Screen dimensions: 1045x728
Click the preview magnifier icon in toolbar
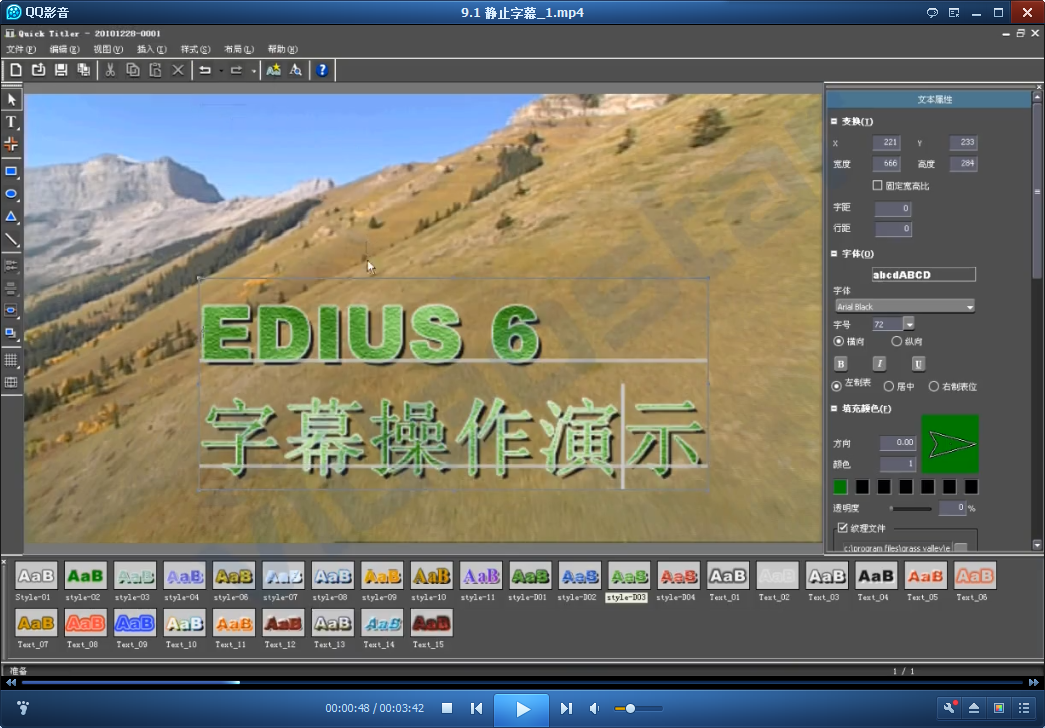296,70
